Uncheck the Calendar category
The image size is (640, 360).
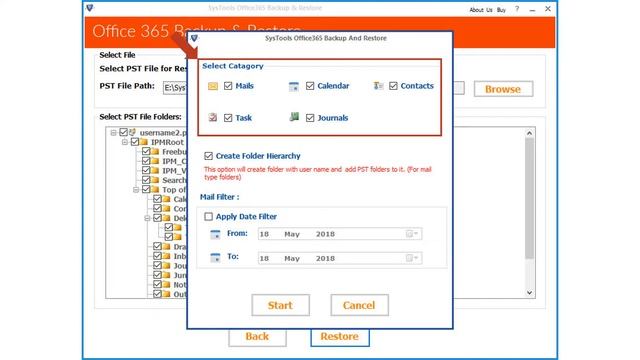click(x=310, y=86)
